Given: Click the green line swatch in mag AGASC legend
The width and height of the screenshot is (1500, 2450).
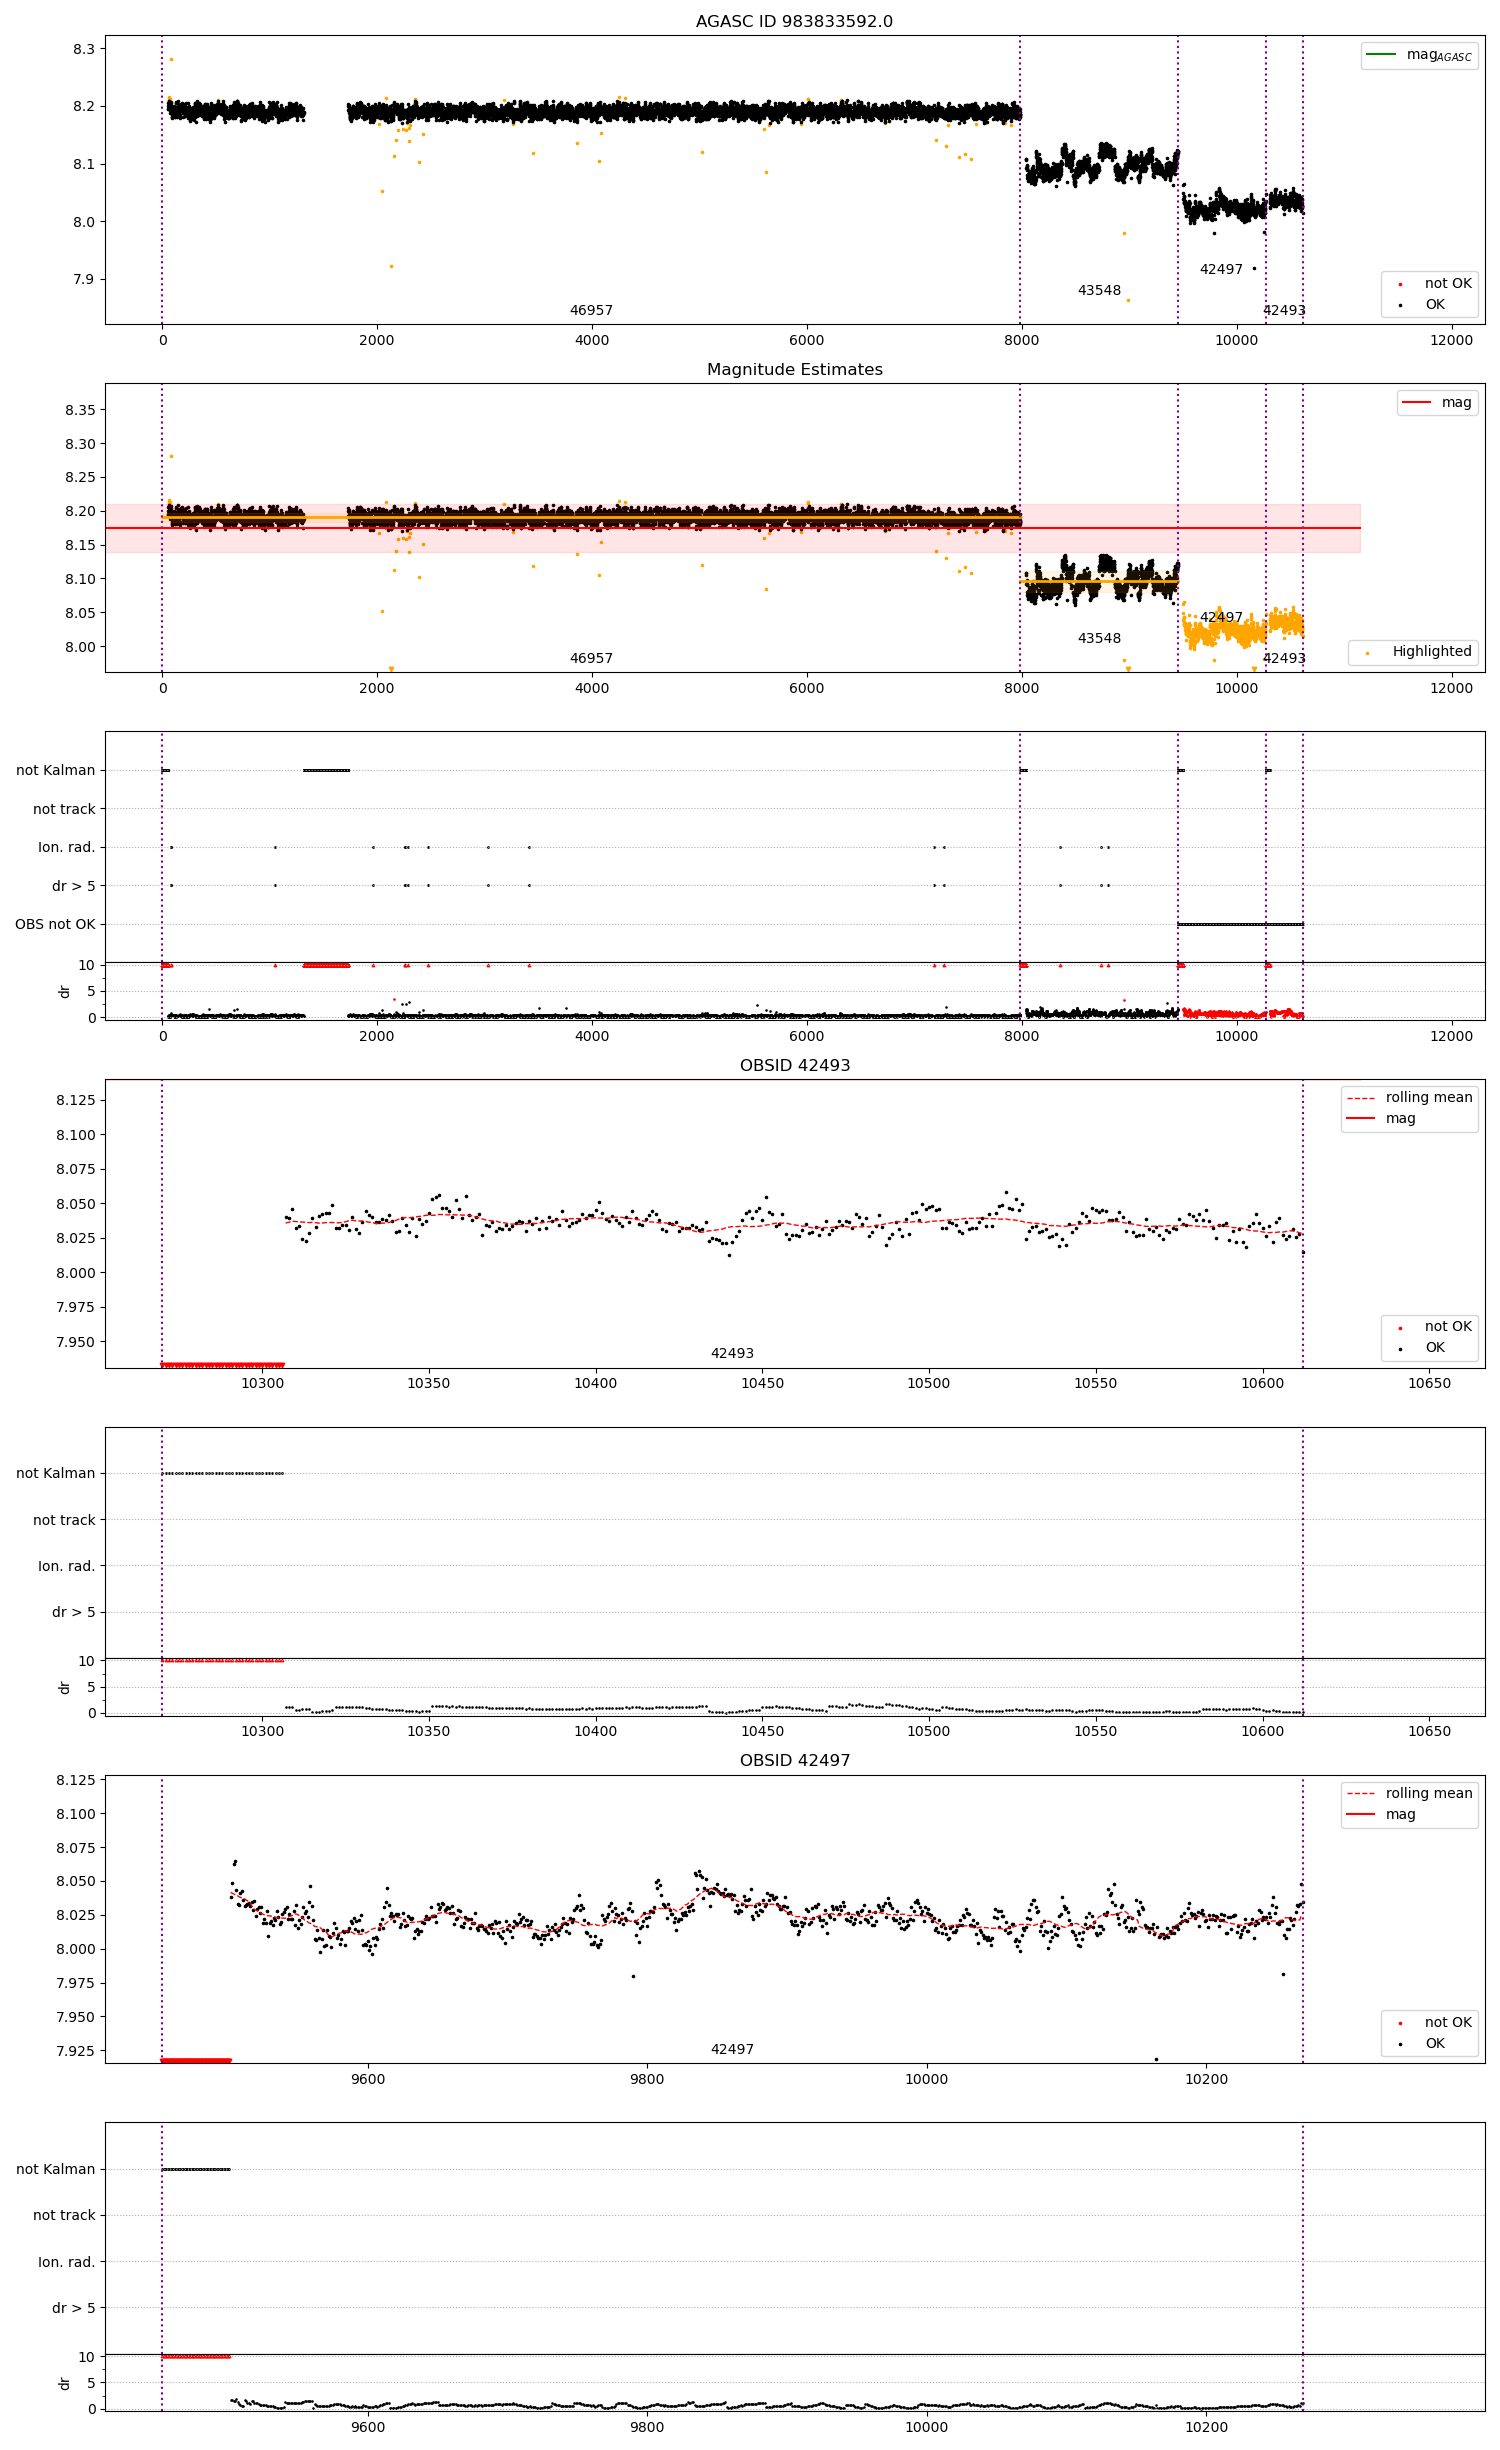Looking at the screenshot, I should tap(1381, 54).
